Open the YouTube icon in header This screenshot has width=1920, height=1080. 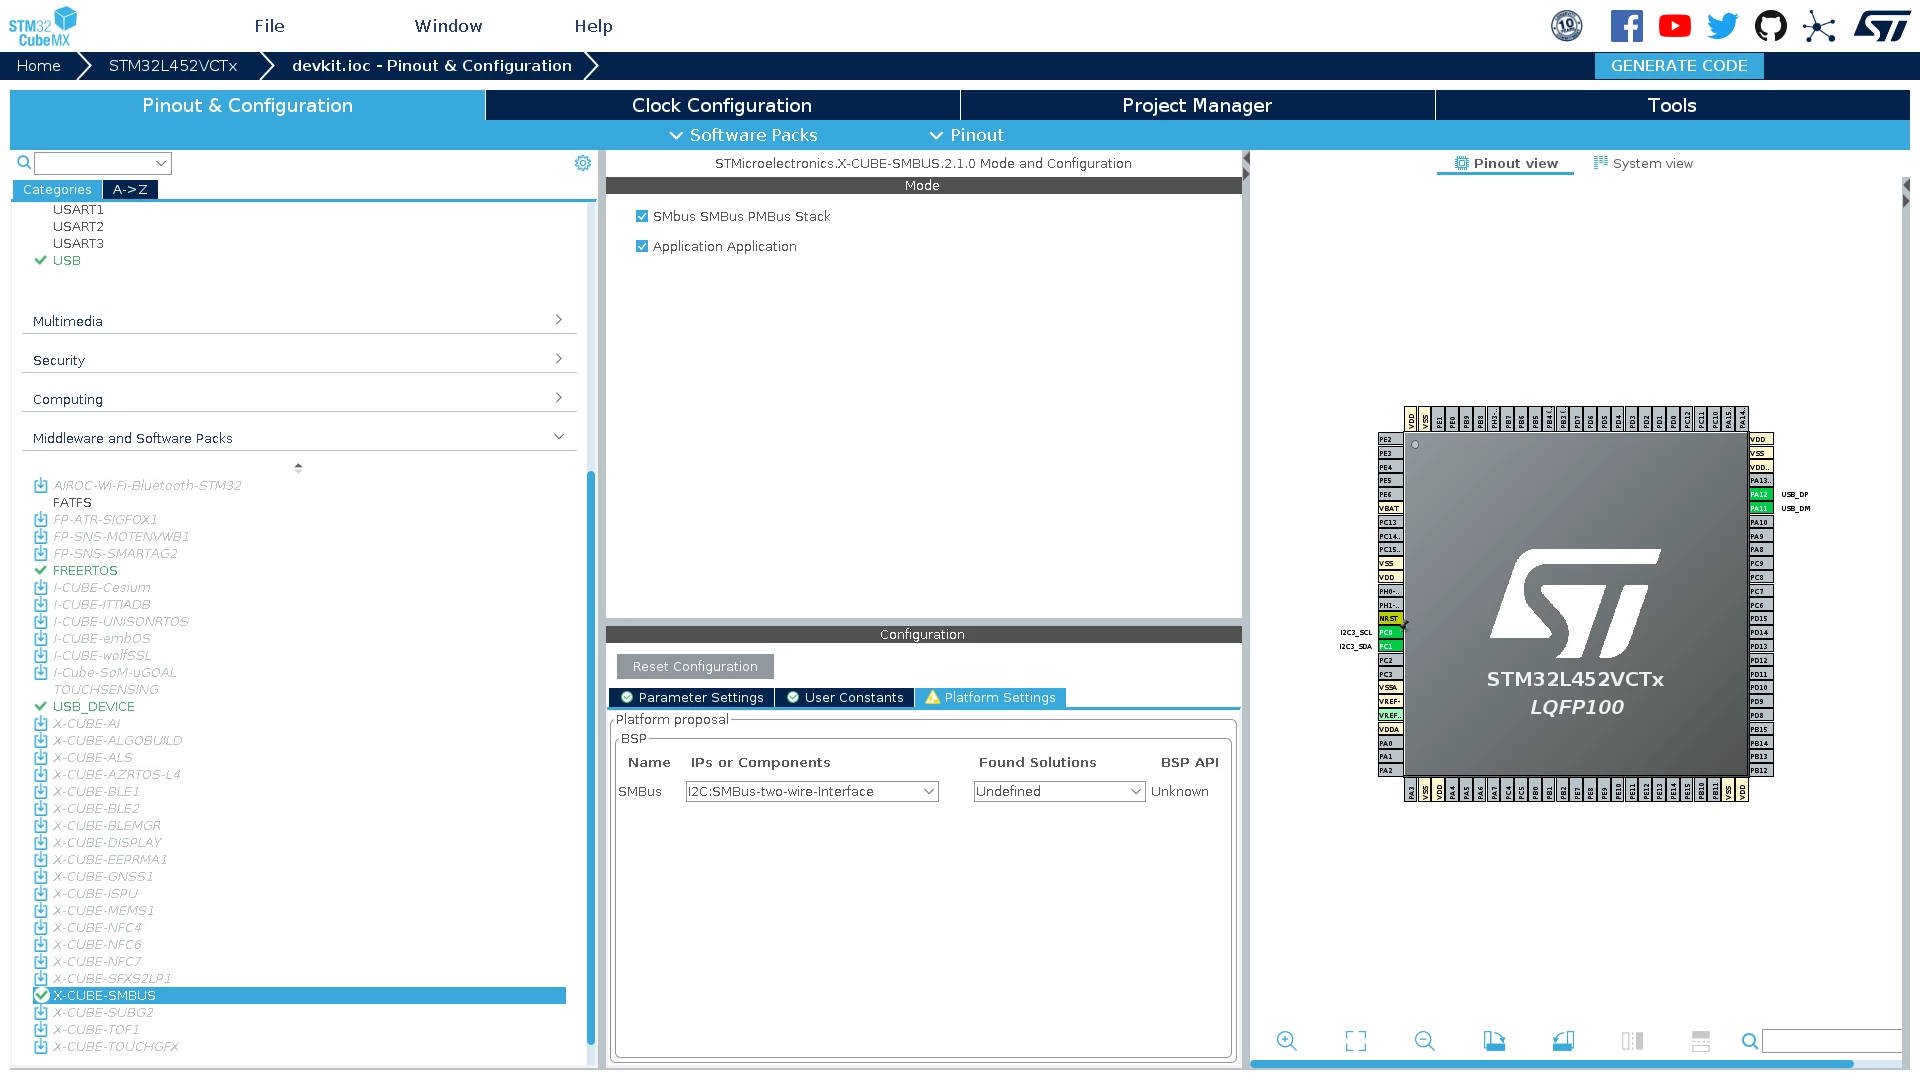pos(1674,26)
